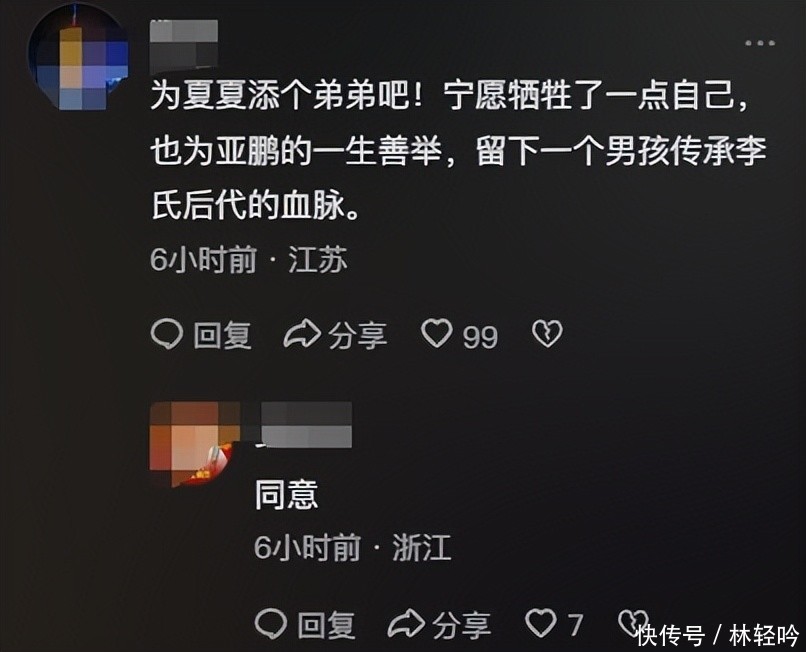This screenshot has width=806, height=652.
Task: Click the 99 like count
Action: [x=480, y=337]
